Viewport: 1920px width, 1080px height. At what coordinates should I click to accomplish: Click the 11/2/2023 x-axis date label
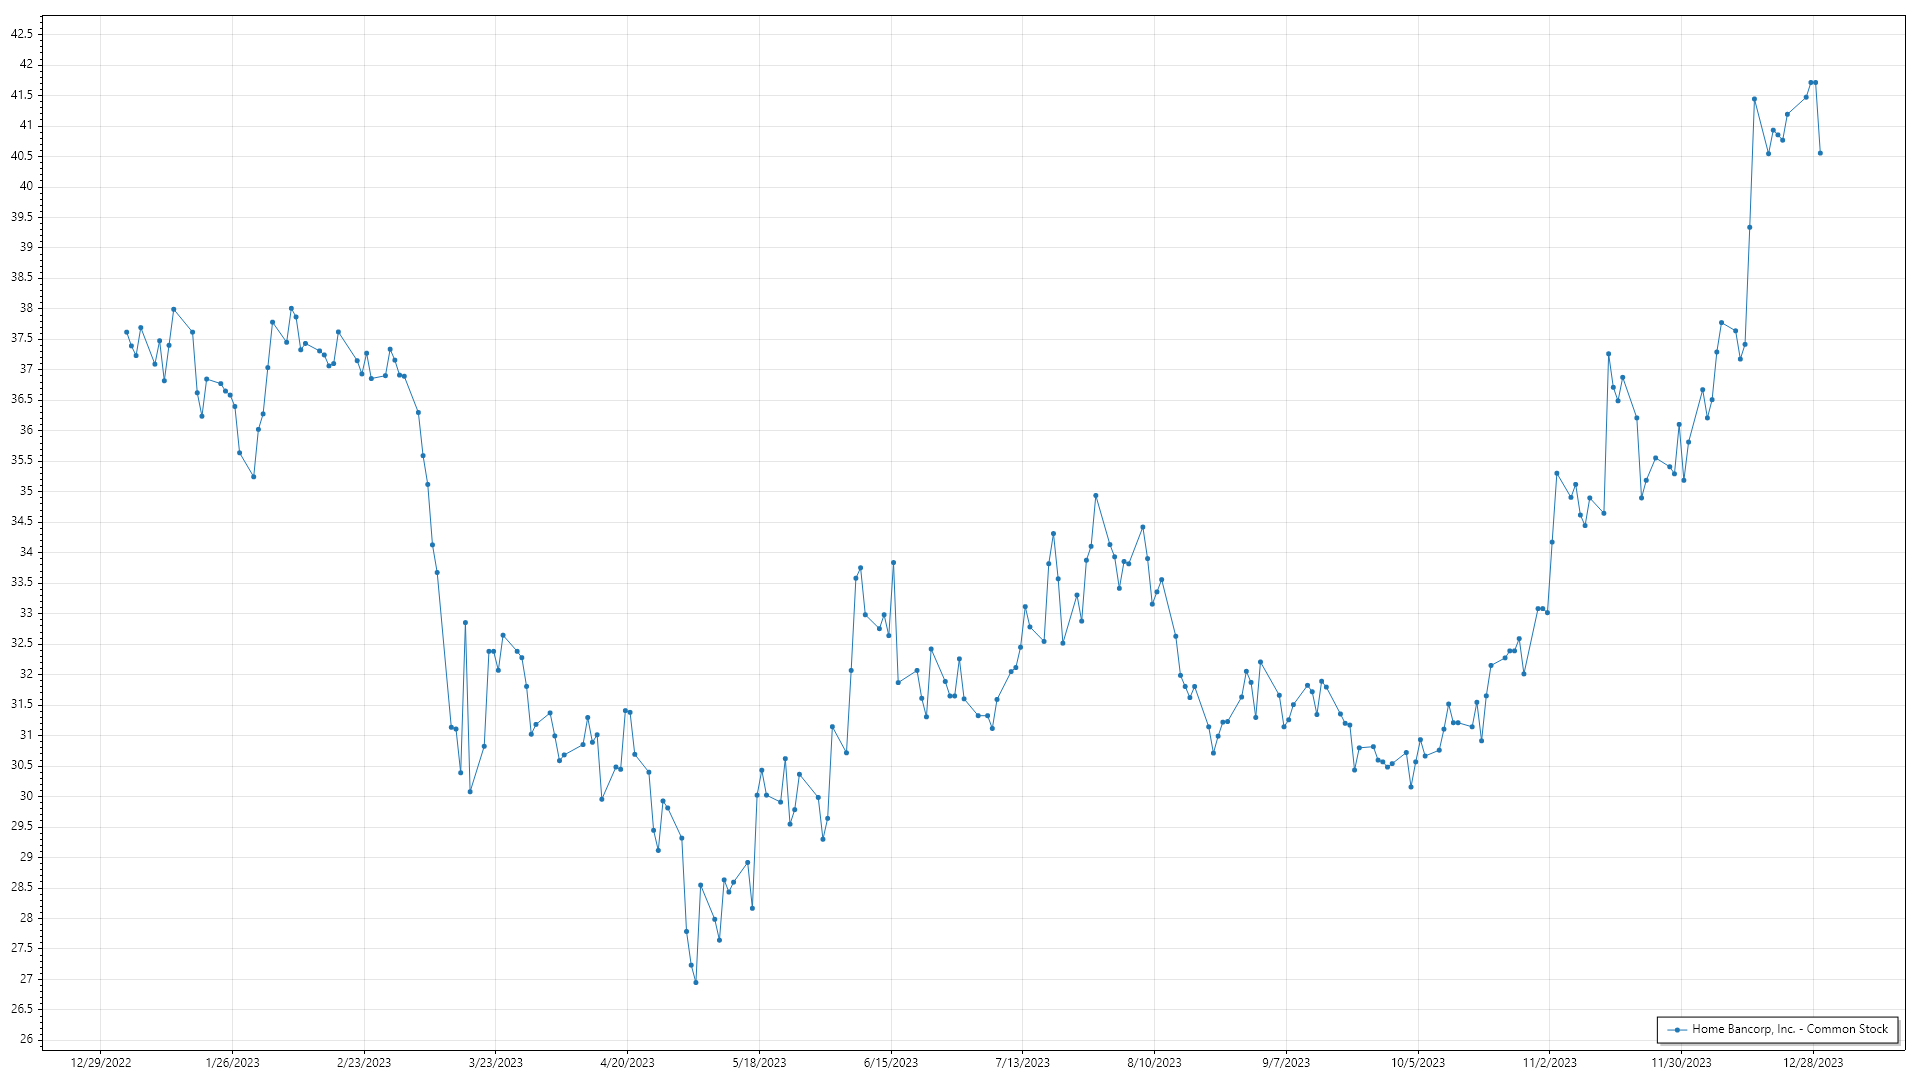1549,1063
